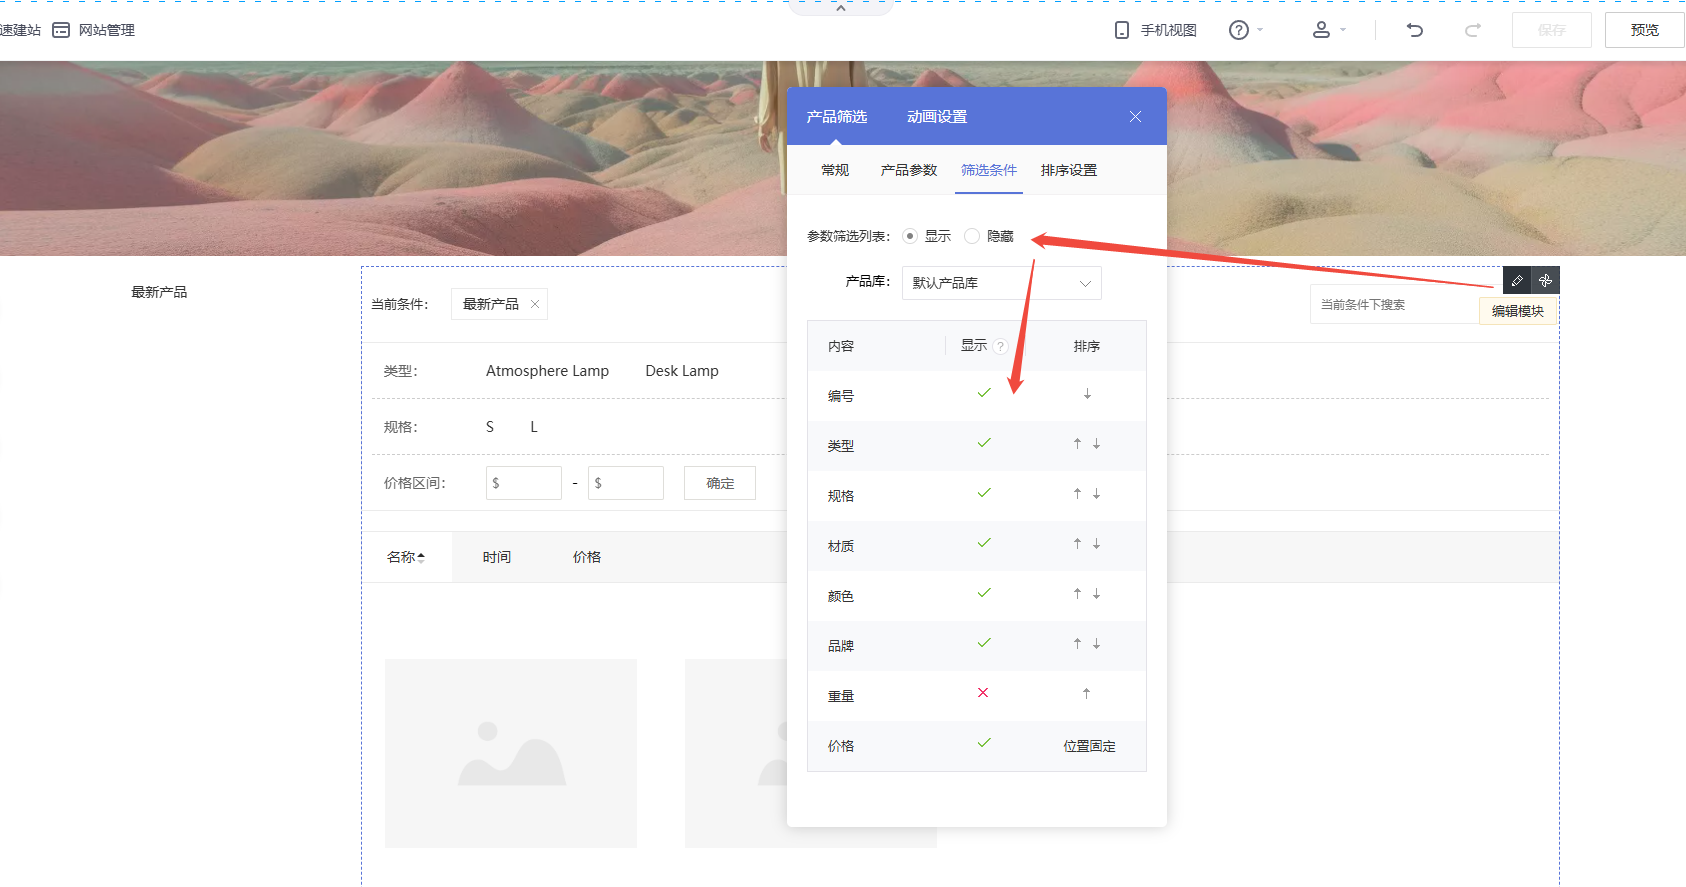
Task: Toggle the 材质 display checkmark
Action: click(x=984, y=543)
